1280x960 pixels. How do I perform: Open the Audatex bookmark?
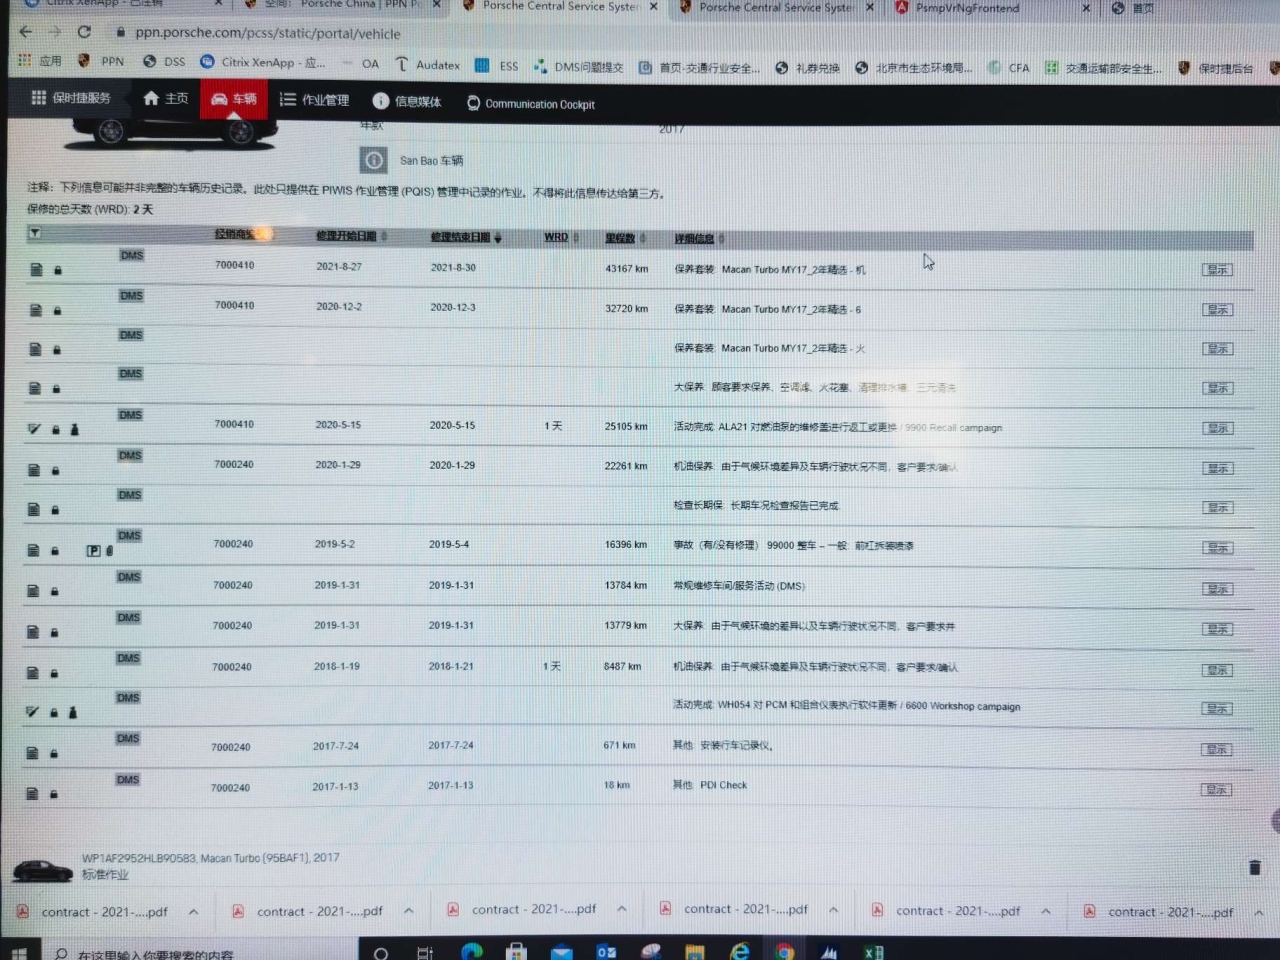pos(427,65)
